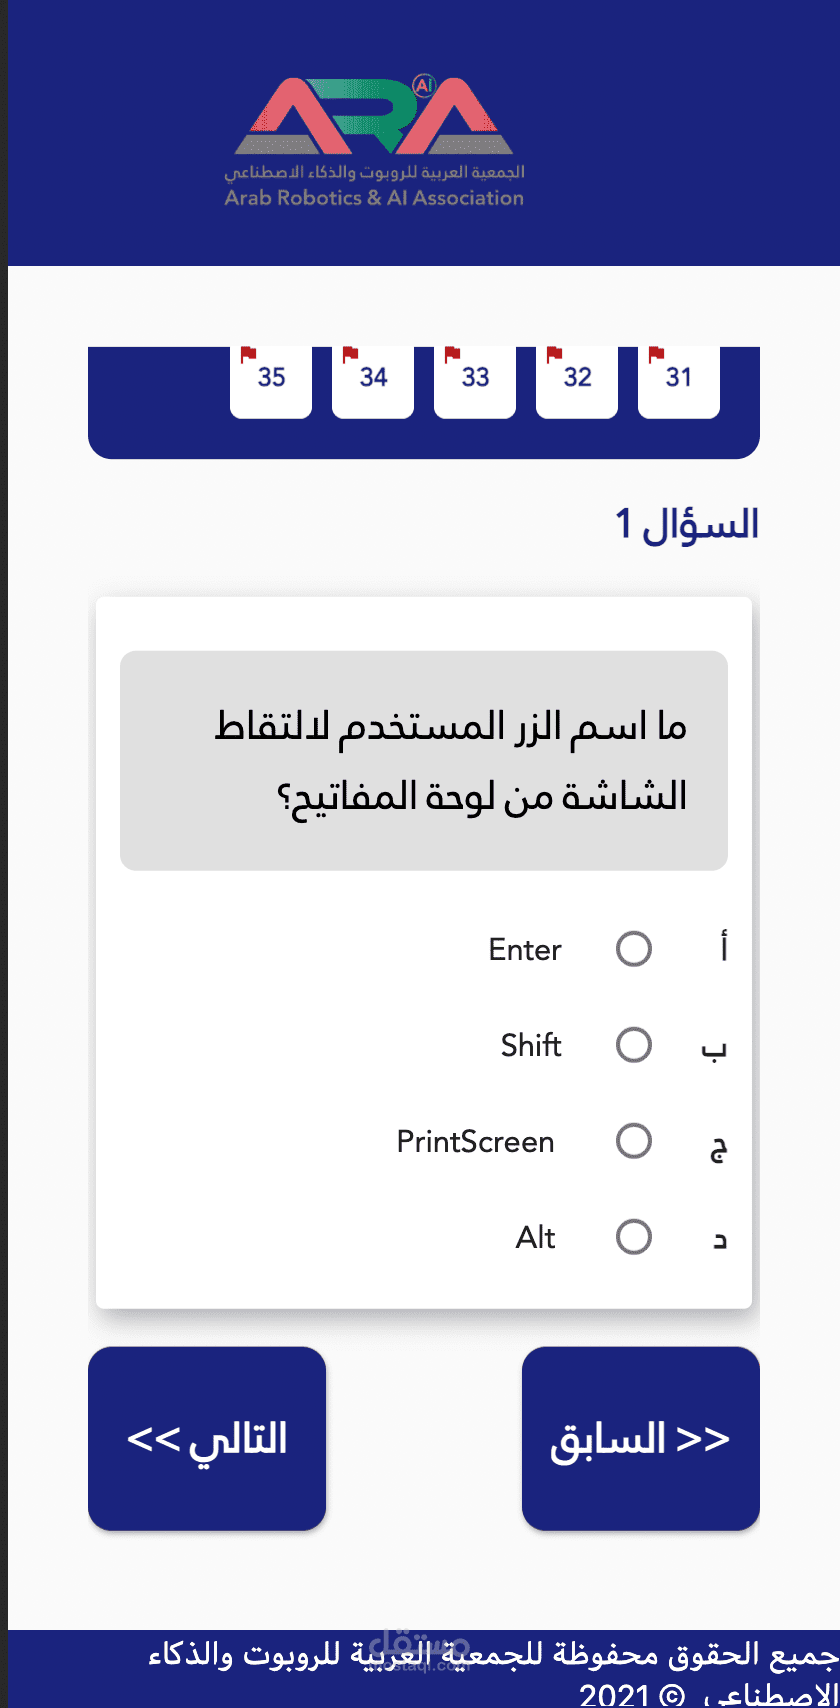Click the red flag on question 35
840x1708 pixels.
pyautogui.click(x=248, y=354)
